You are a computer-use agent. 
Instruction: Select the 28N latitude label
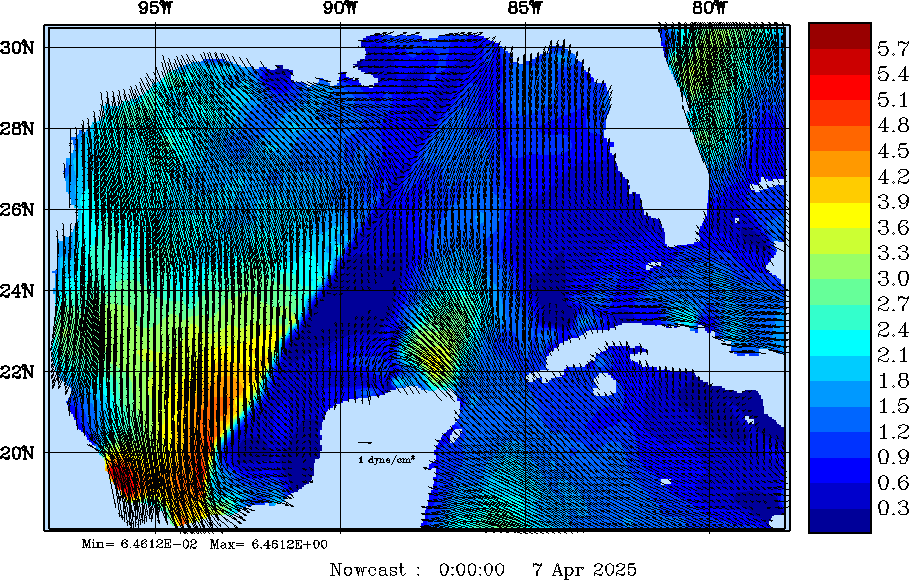[17, 129]
